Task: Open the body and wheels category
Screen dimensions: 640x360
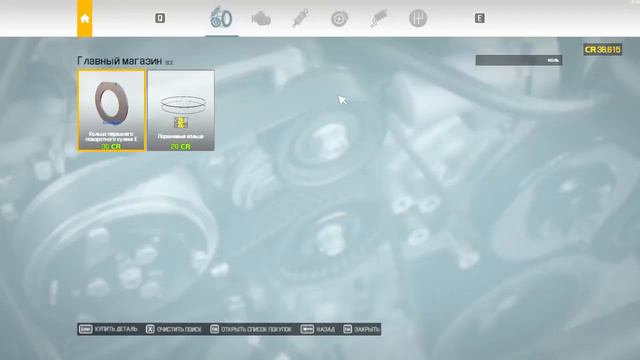Action: 221,18
